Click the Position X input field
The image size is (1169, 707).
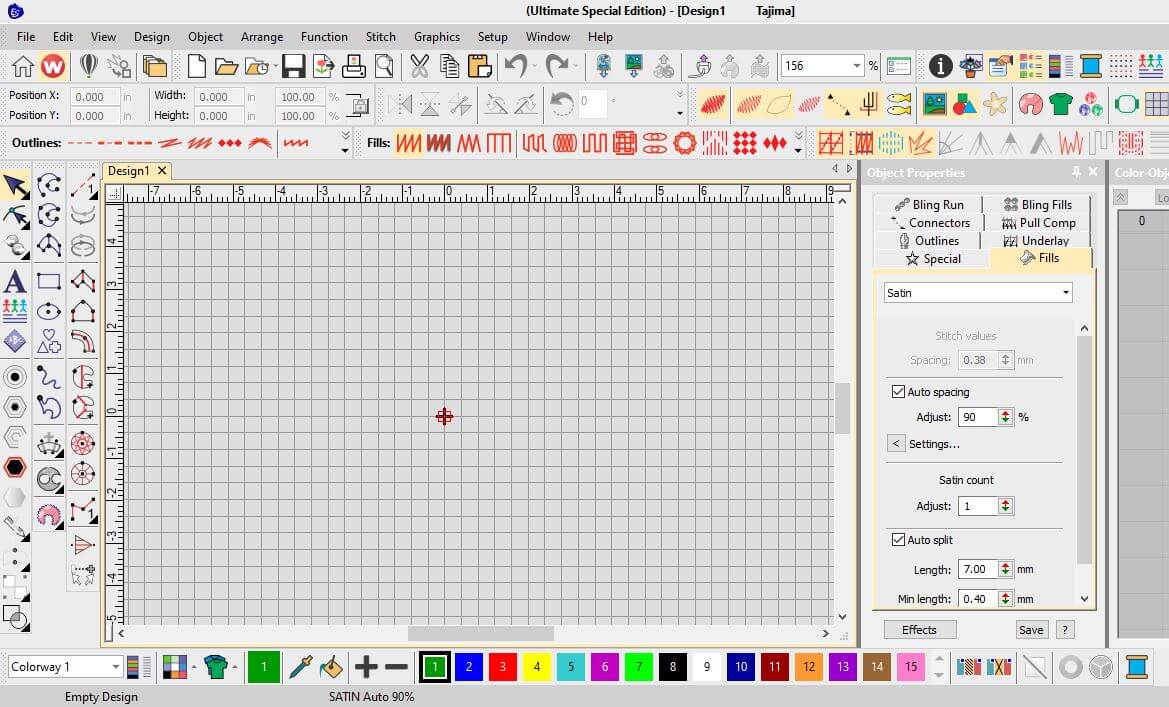95,96
